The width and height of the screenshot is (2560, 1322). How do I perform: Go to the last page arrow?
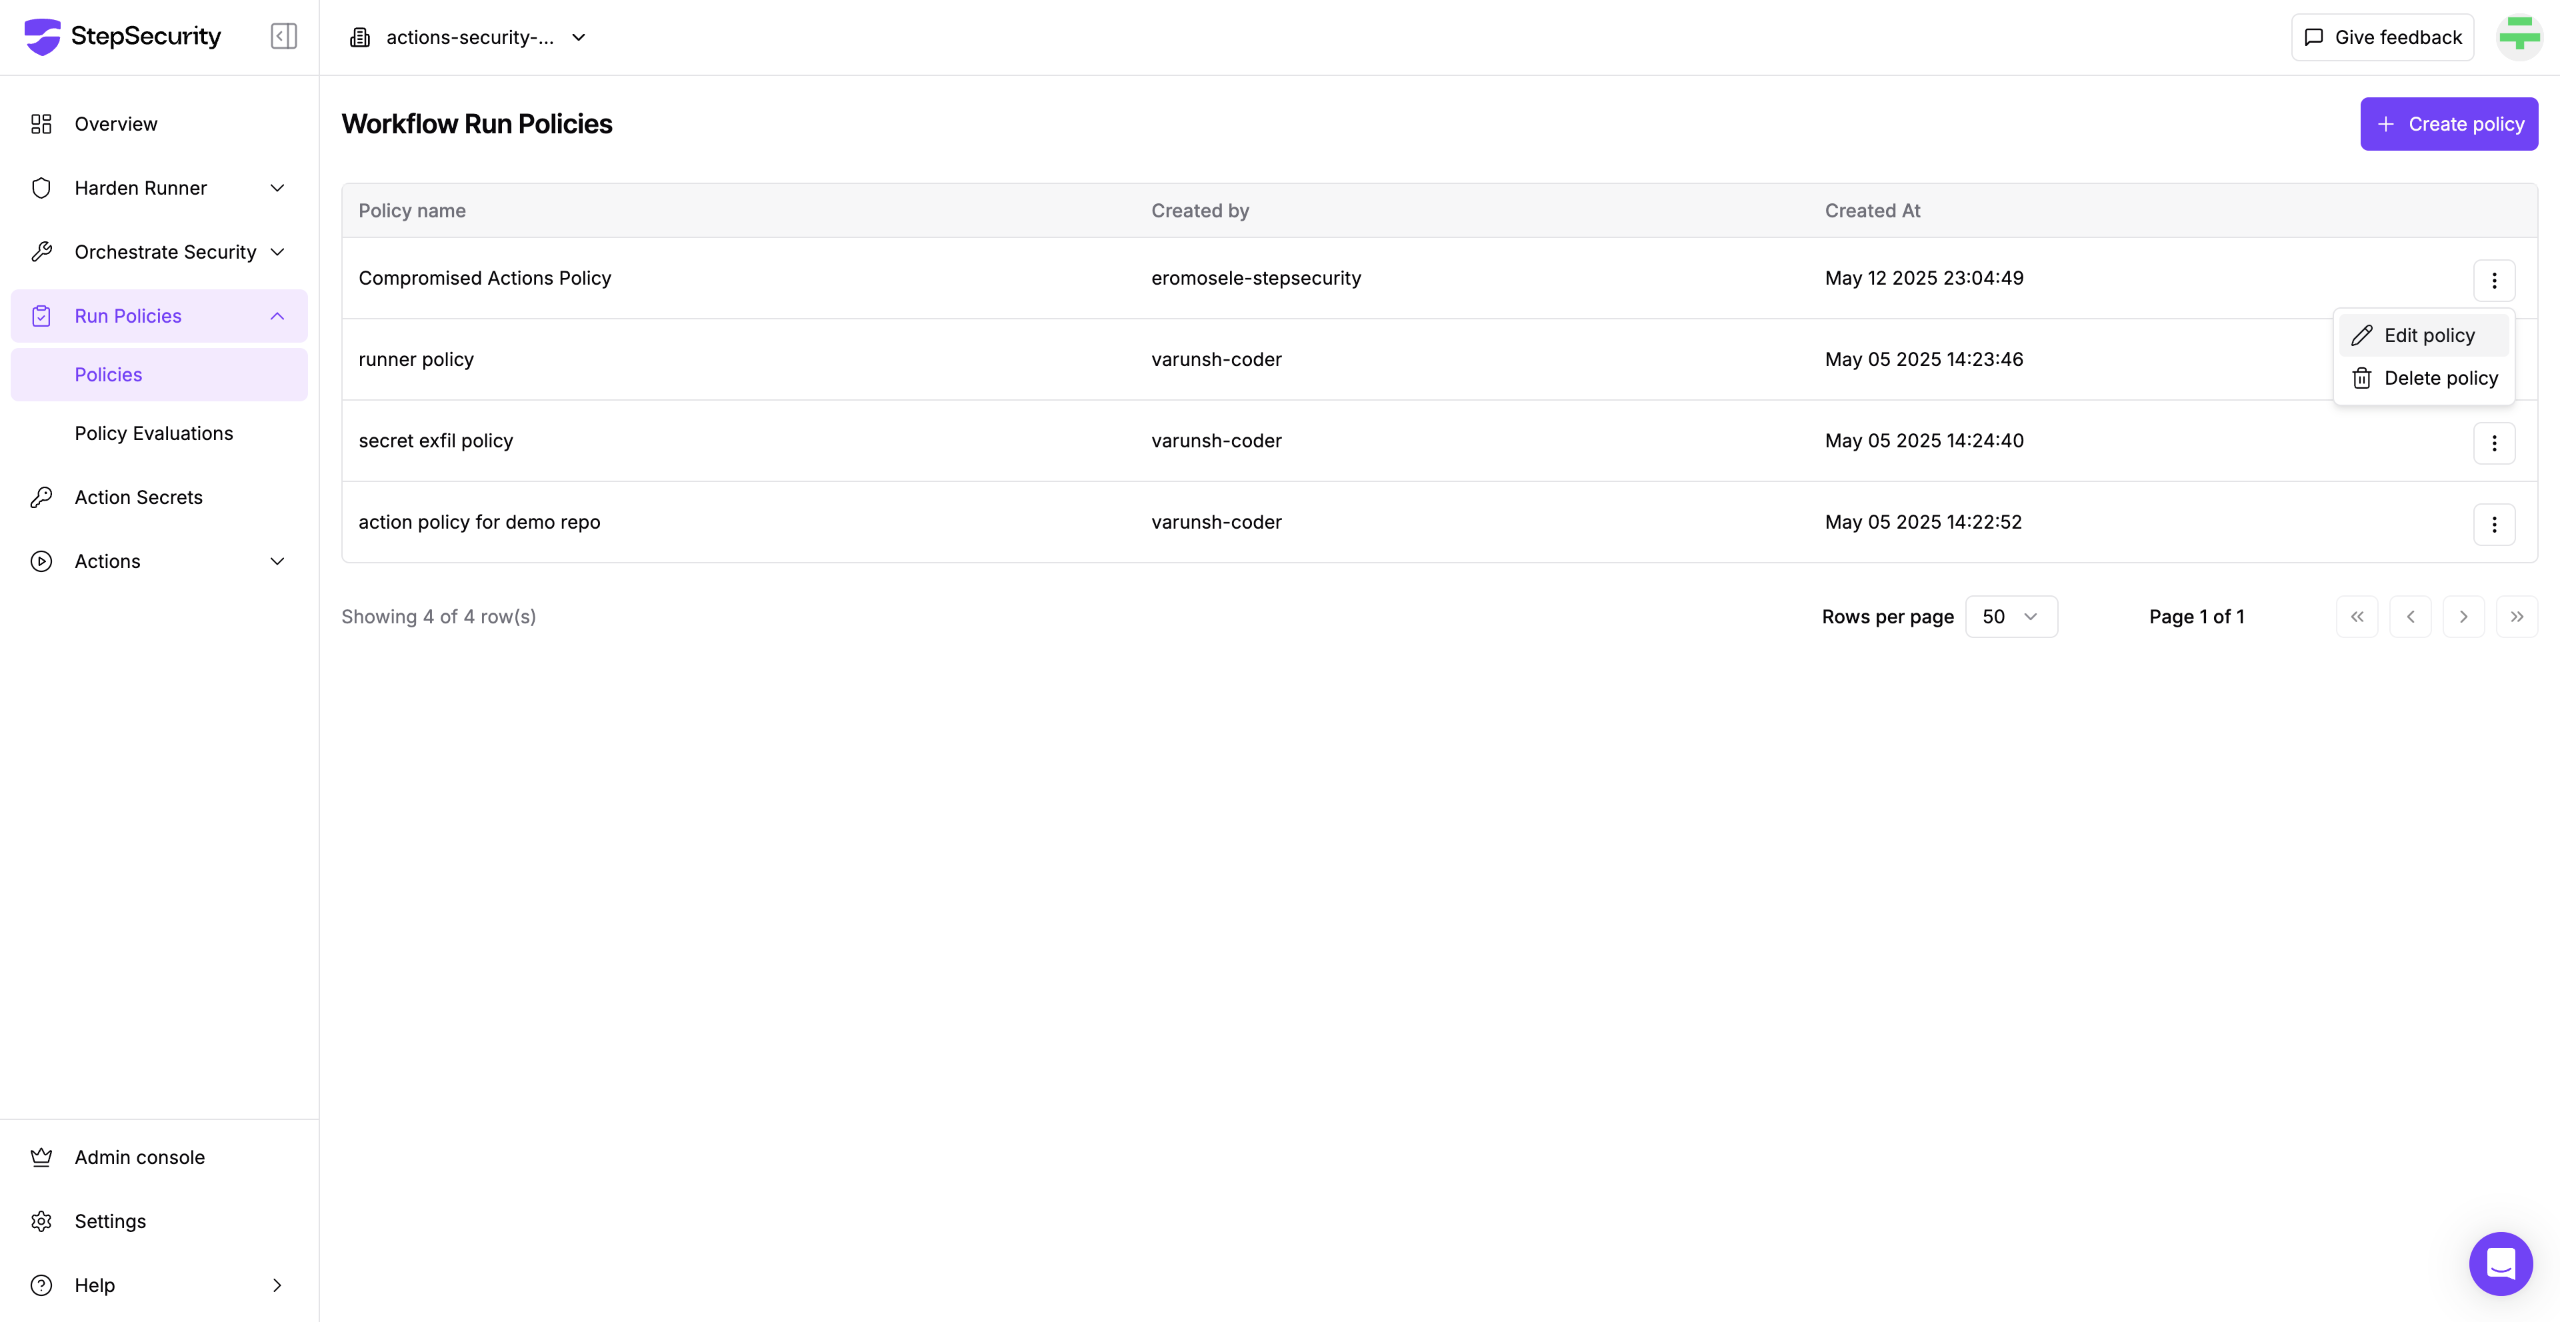coord(2517,617)
